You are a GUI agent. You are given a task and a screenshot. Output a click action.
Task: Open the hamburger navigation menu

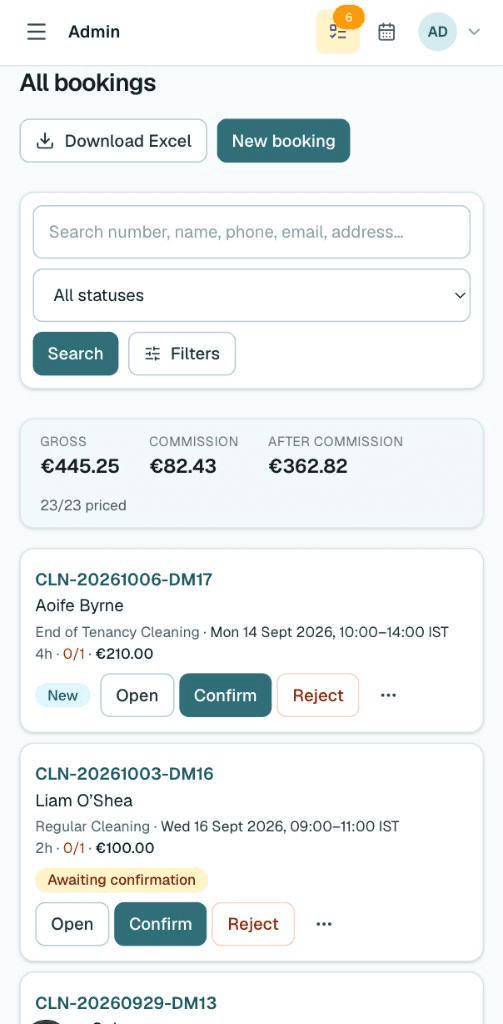(37, 31)
